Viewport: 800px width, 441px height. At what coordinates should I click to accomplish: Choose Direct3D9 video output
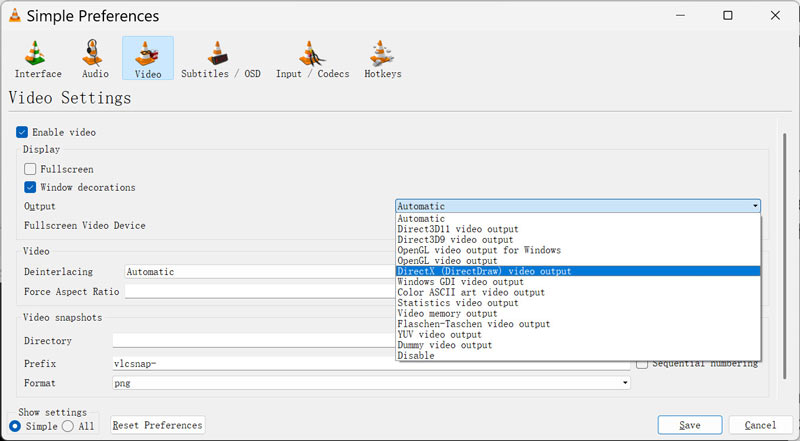coord(578,239)
